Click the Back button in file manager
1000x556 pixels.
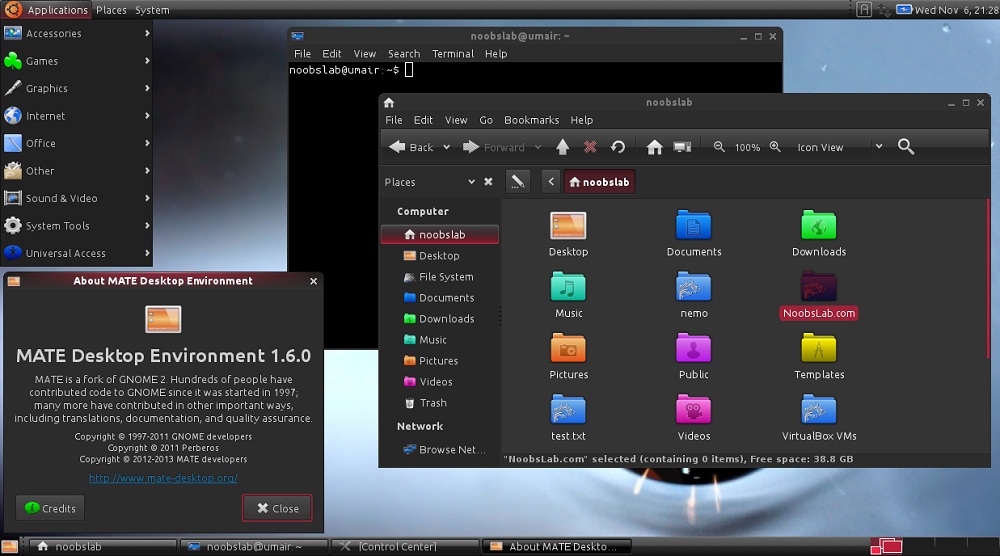pyautogui.click(x=411, y=147)
